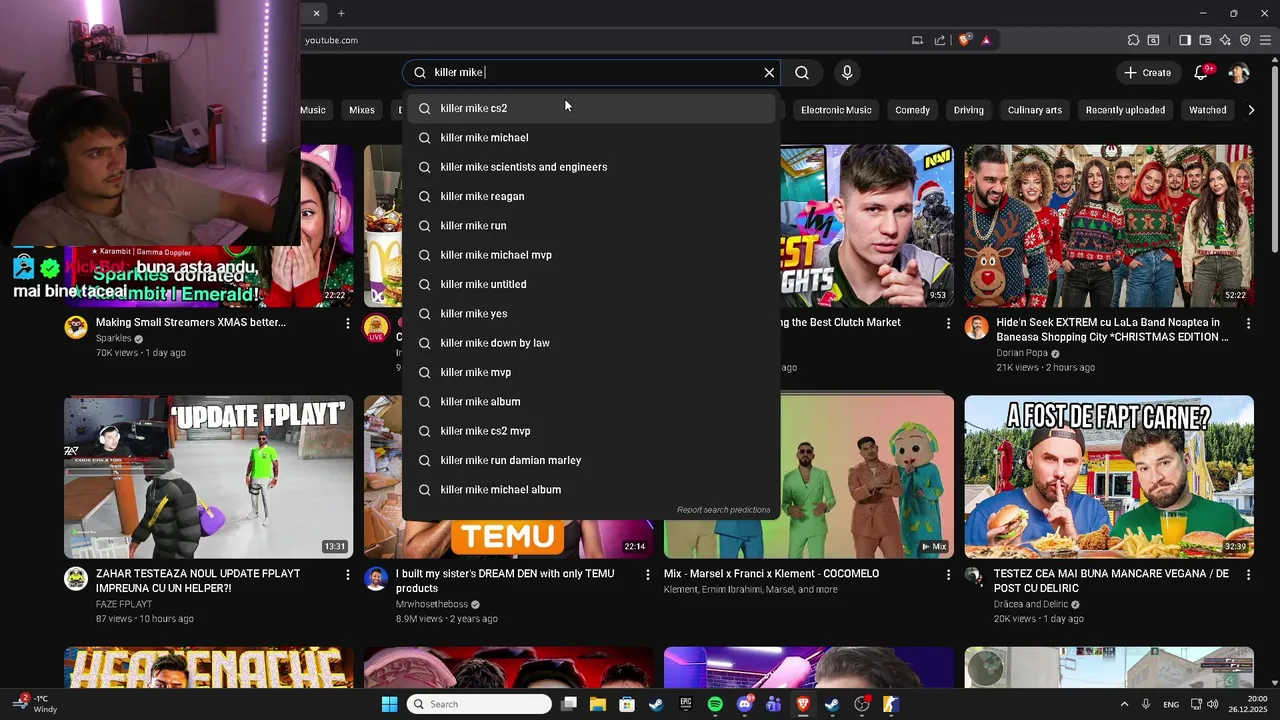Select 'killer mike yes' suggestion
1280x720 pixels.
(590, 313)
